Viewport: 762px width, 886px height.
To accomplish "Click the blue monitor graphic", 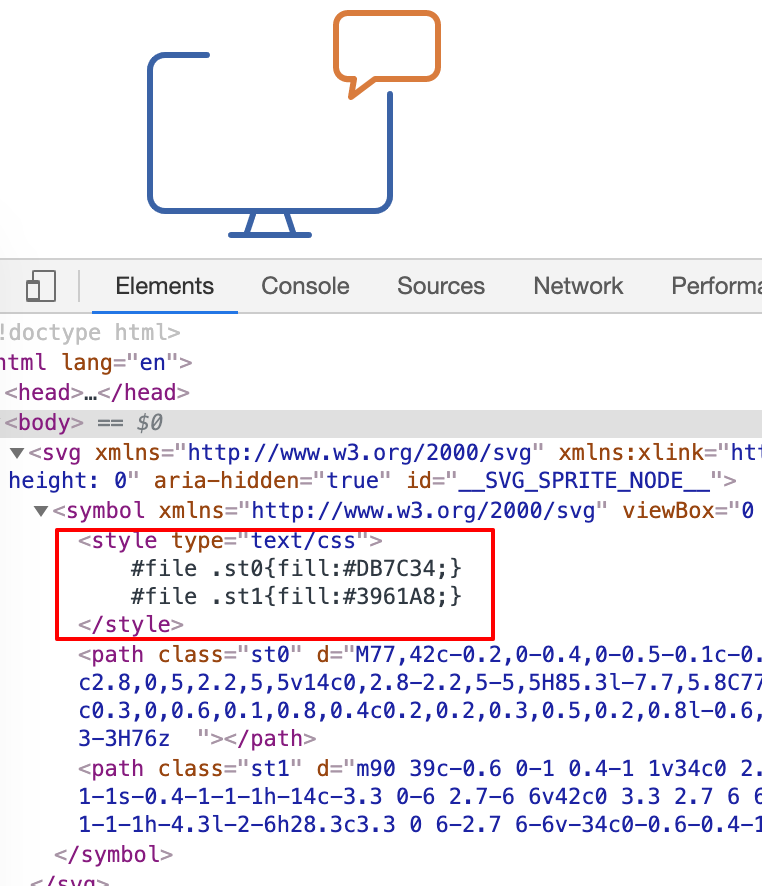I will (x=270, y=145).
